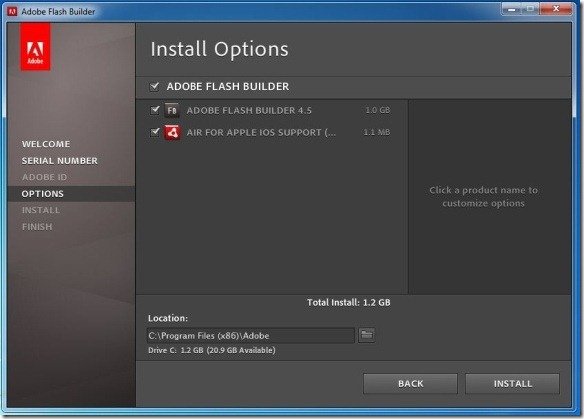584x419 pixels.
Task: Click the AIR for Apple iOS icon
Action: click(x=172, y=133)
